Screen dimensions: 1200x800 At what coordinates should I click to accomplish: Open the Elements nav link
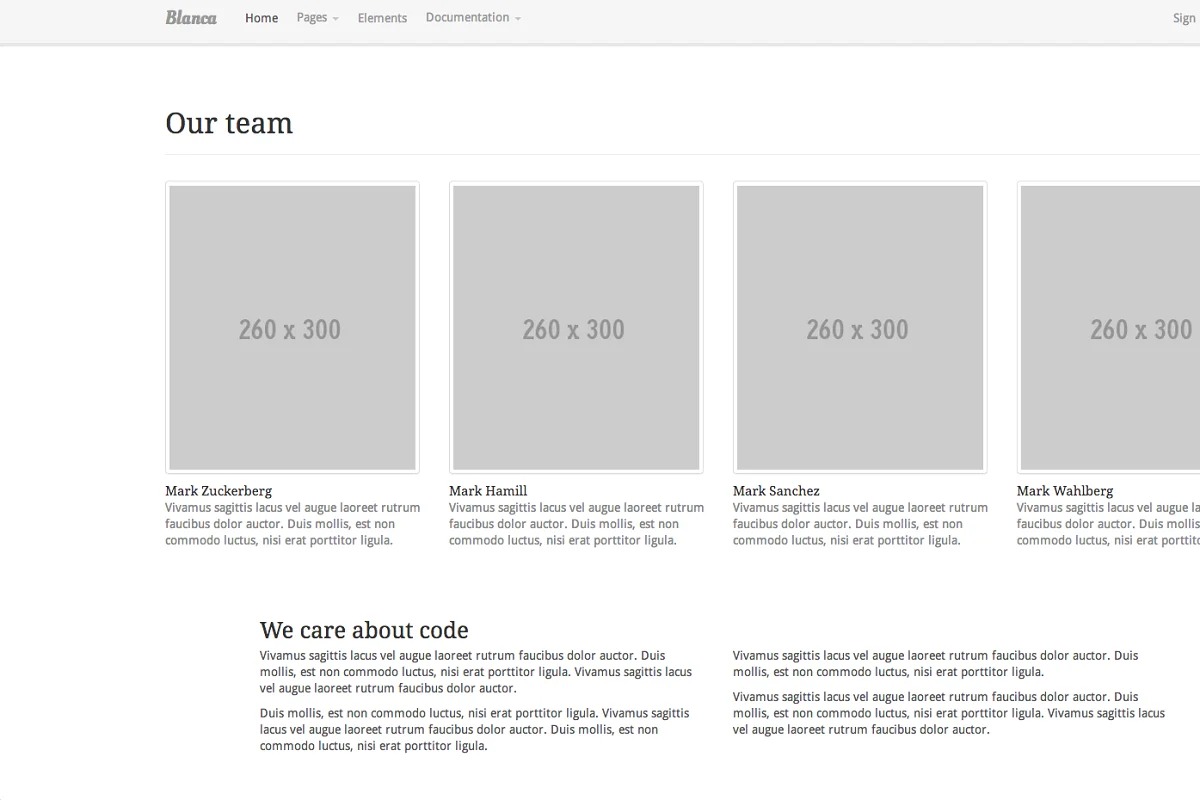click(382, 18)
